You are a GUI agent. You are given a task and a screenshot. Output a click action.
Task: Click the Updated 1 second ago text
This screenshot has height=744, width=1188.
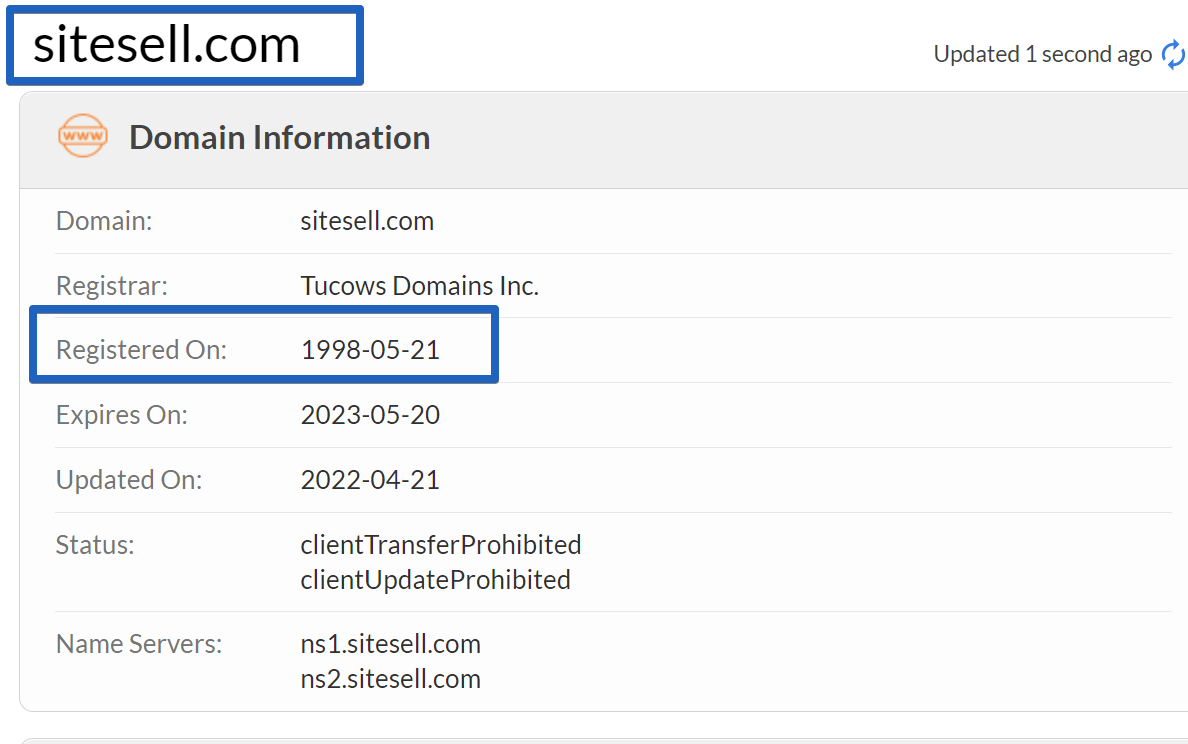(1043, 55)
